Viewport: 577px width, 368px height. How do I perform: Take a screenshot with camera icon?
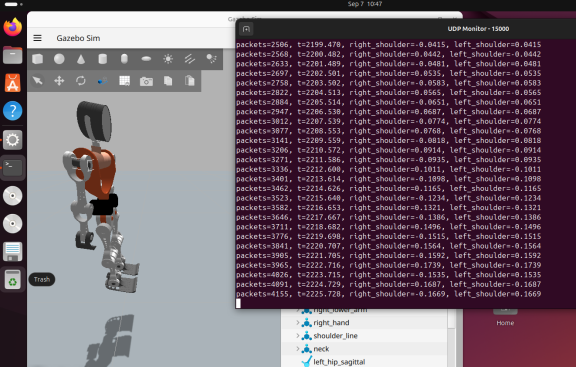(x=146, y=81)
